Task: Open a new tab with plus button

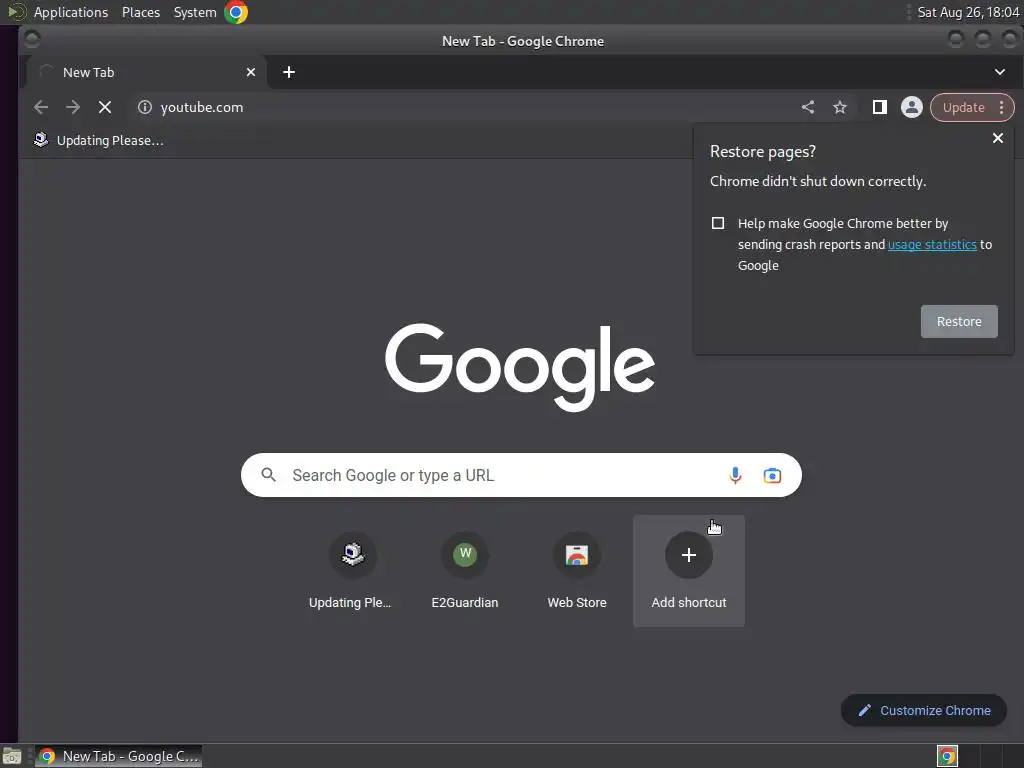Action: [289, 72]
